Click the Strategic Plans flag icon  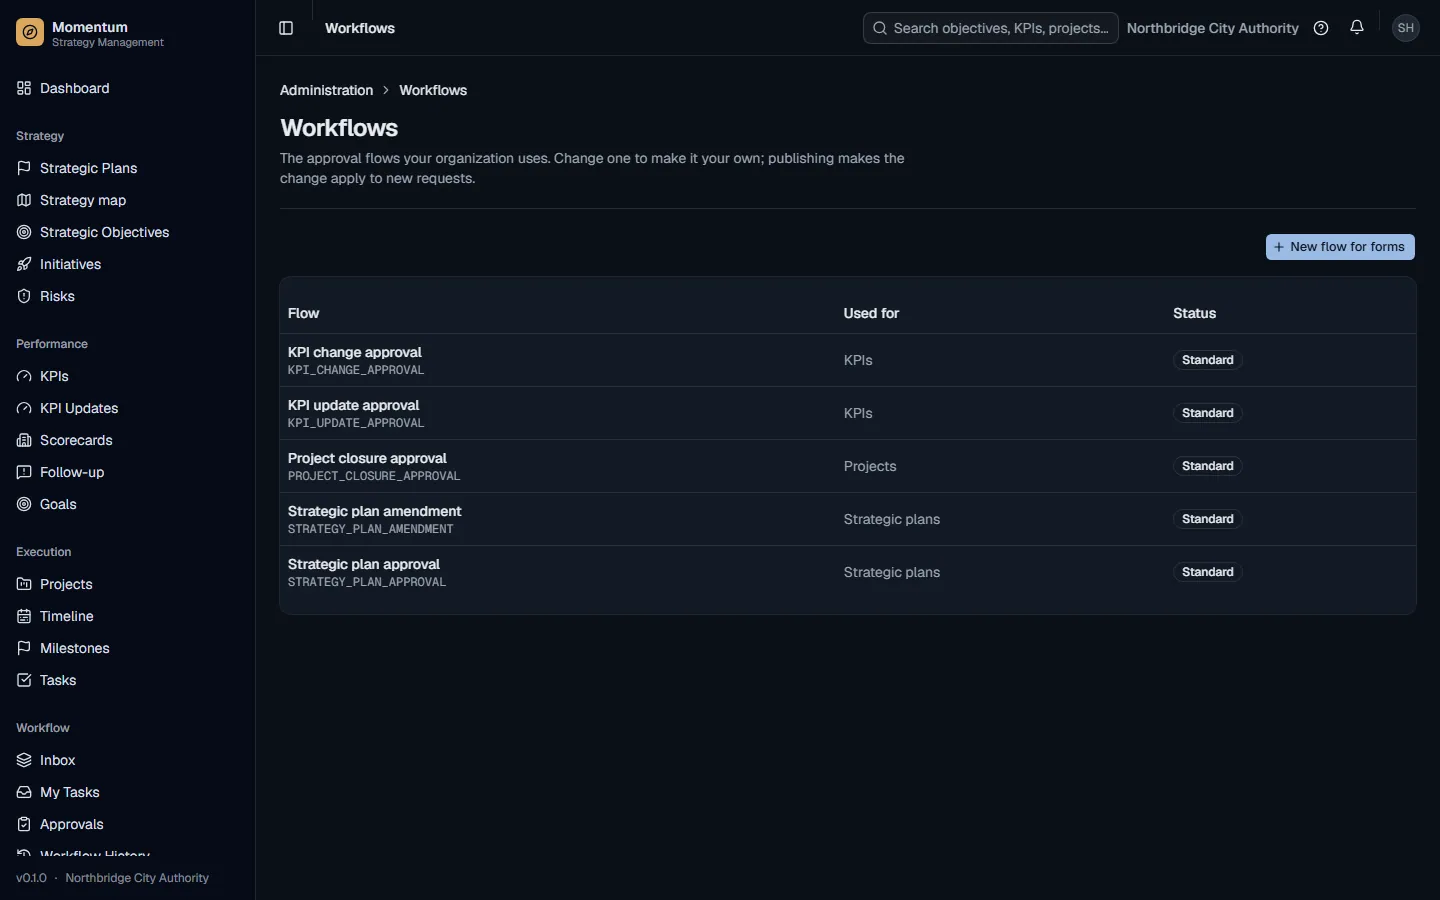coord(24,168)
